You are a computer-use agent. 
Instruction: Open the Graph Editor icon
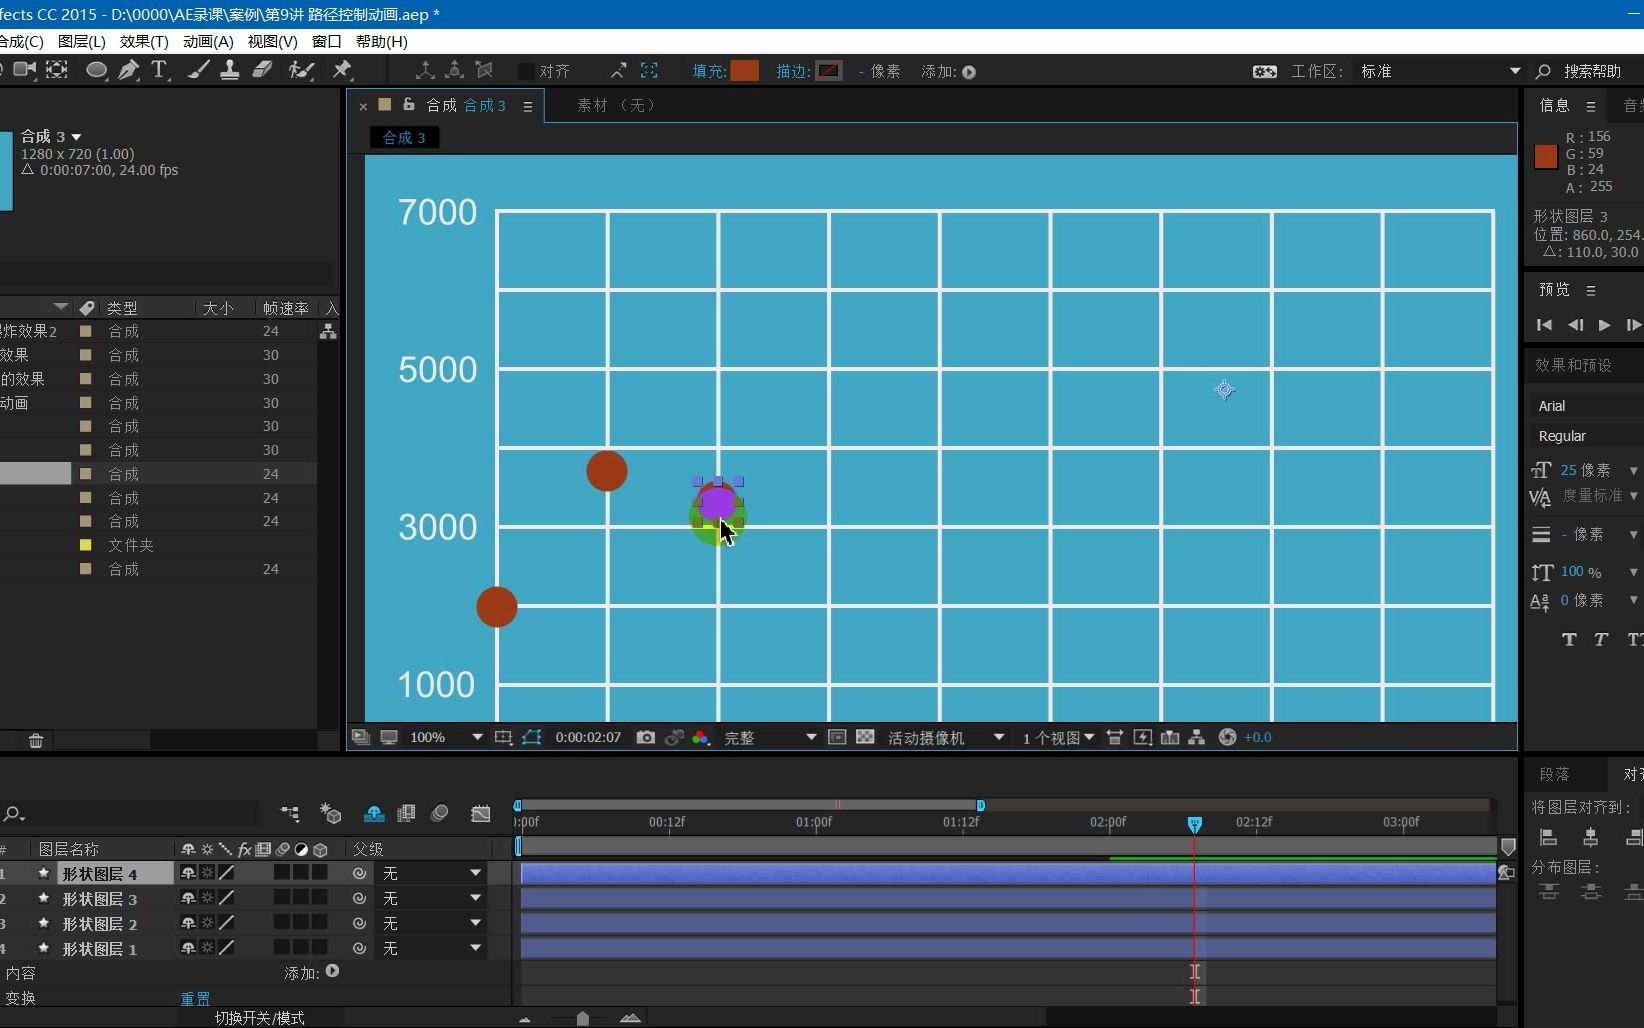[x=481, y=814]
